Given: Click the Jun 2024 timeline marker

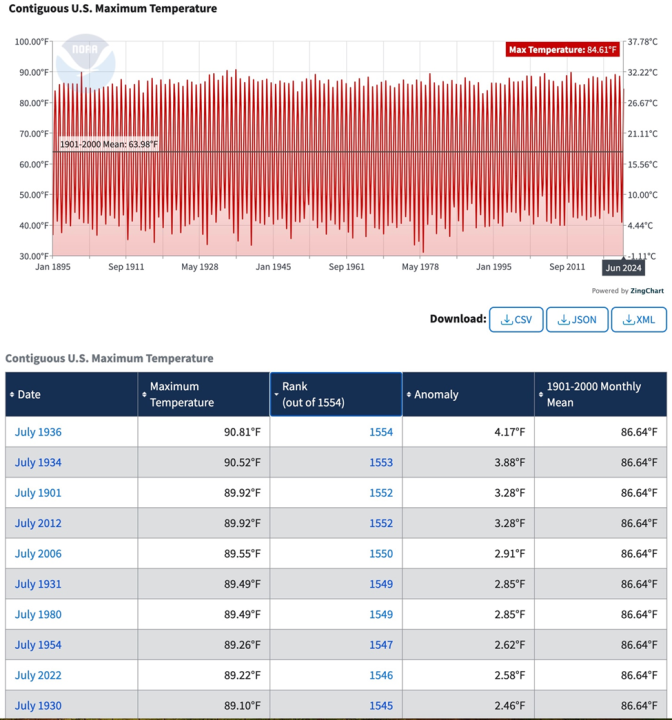Looking at the screenshot, I should [x=623, y=267].
